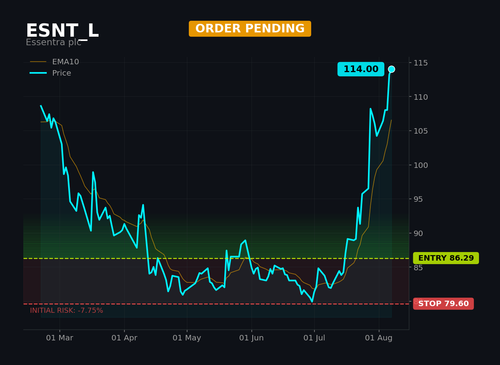Image resolution: width=500 pixels, height=365 pixels.
Task: Click the 115 y-axis value
Action: (421, 63)
